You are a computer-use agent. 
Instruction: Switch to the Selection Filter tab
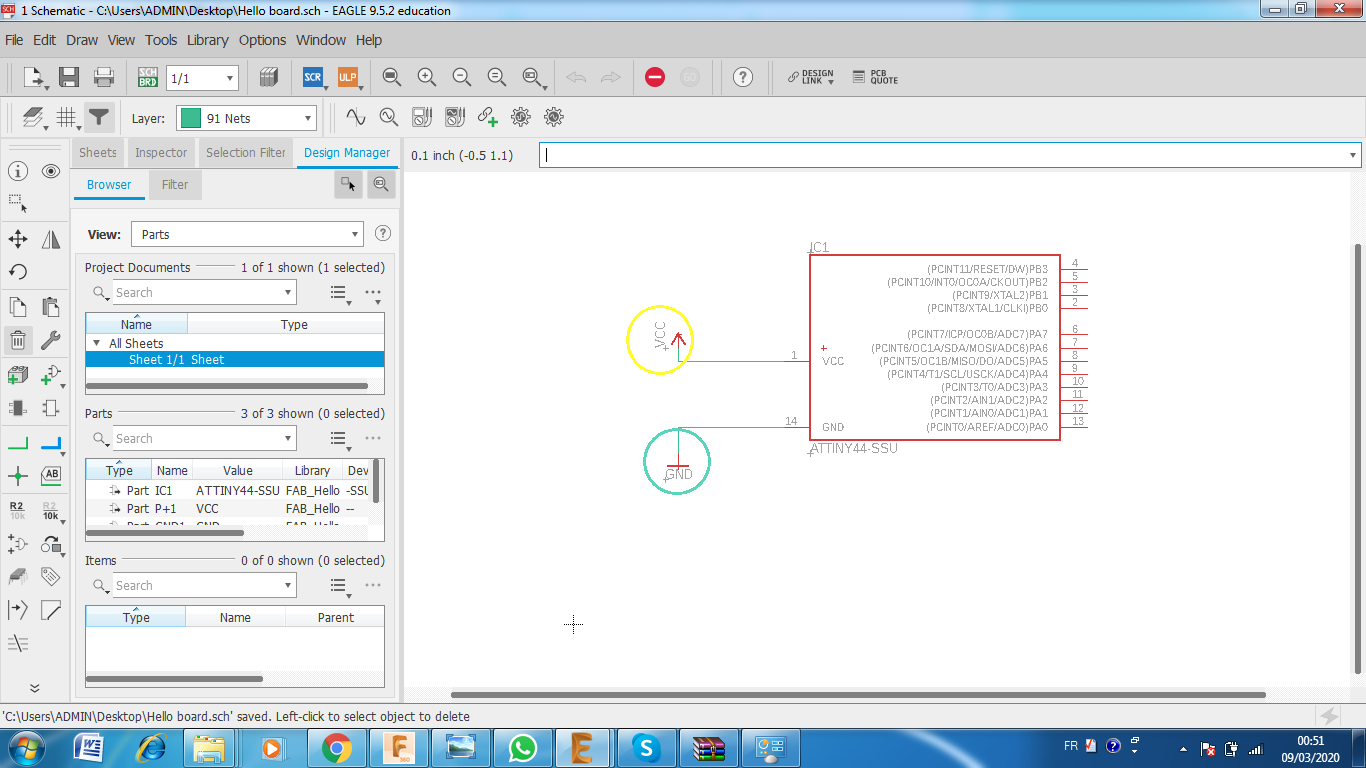(x=246, y=153)
